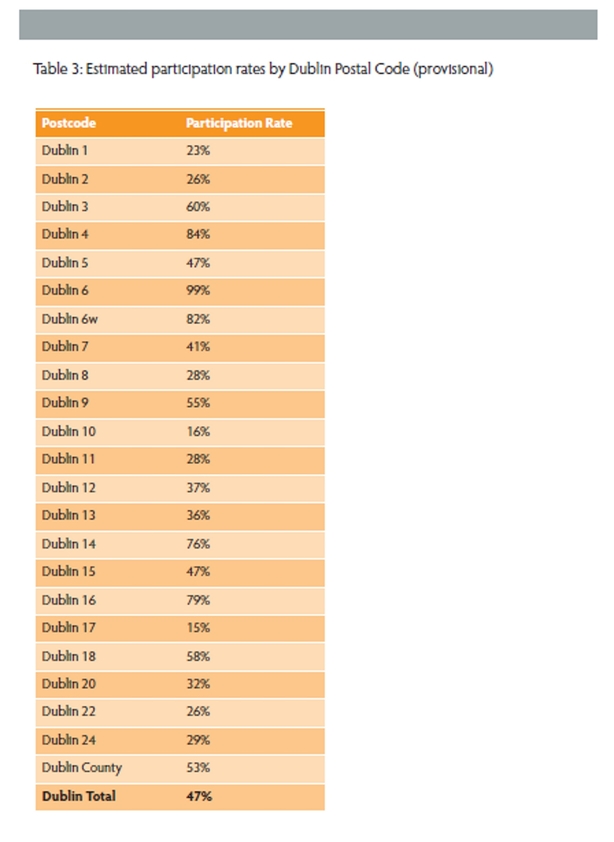Click the 76% value for Dublin 14

[x=198, y=544]
